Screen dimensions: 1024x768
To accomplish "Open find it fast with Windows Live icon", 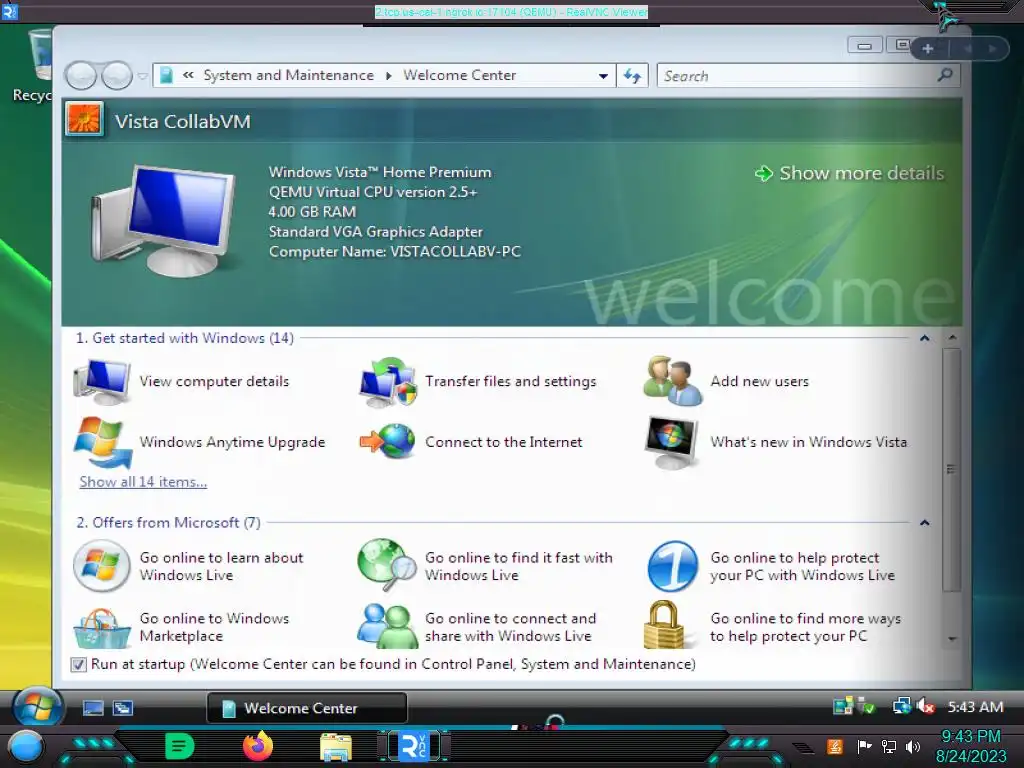I will 387,565.
